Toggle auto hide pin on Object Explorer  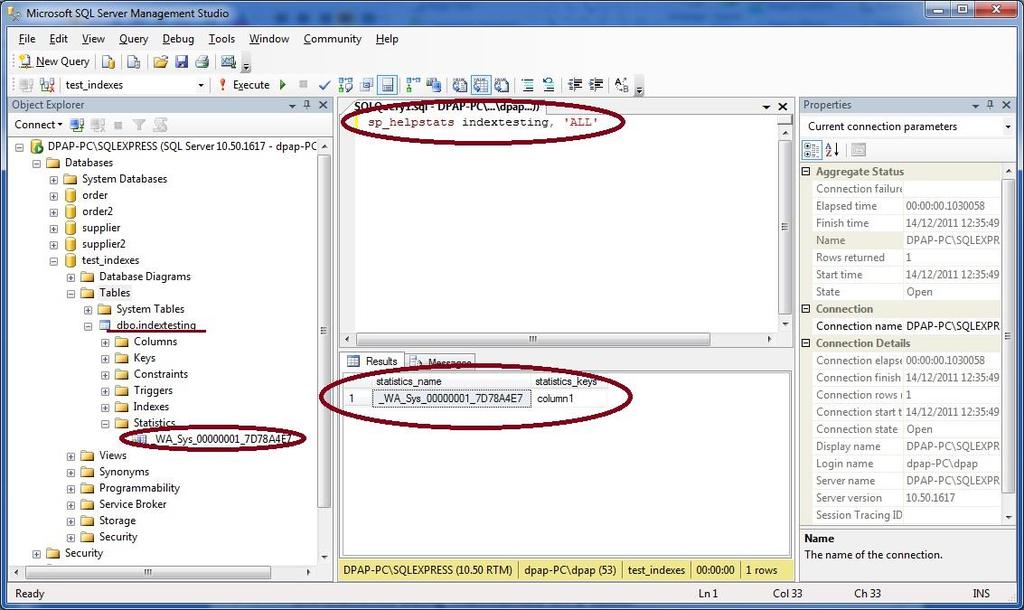click(307, 104)
